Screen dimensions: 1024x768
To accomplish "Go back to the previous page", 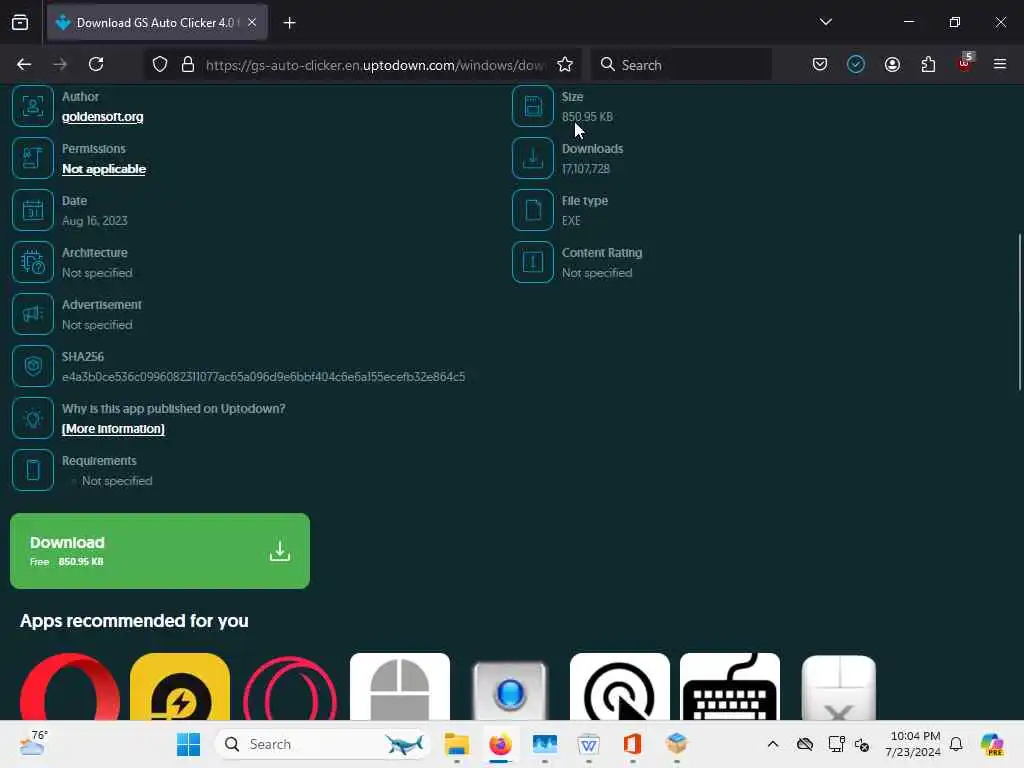I will (x=24, y=64).
